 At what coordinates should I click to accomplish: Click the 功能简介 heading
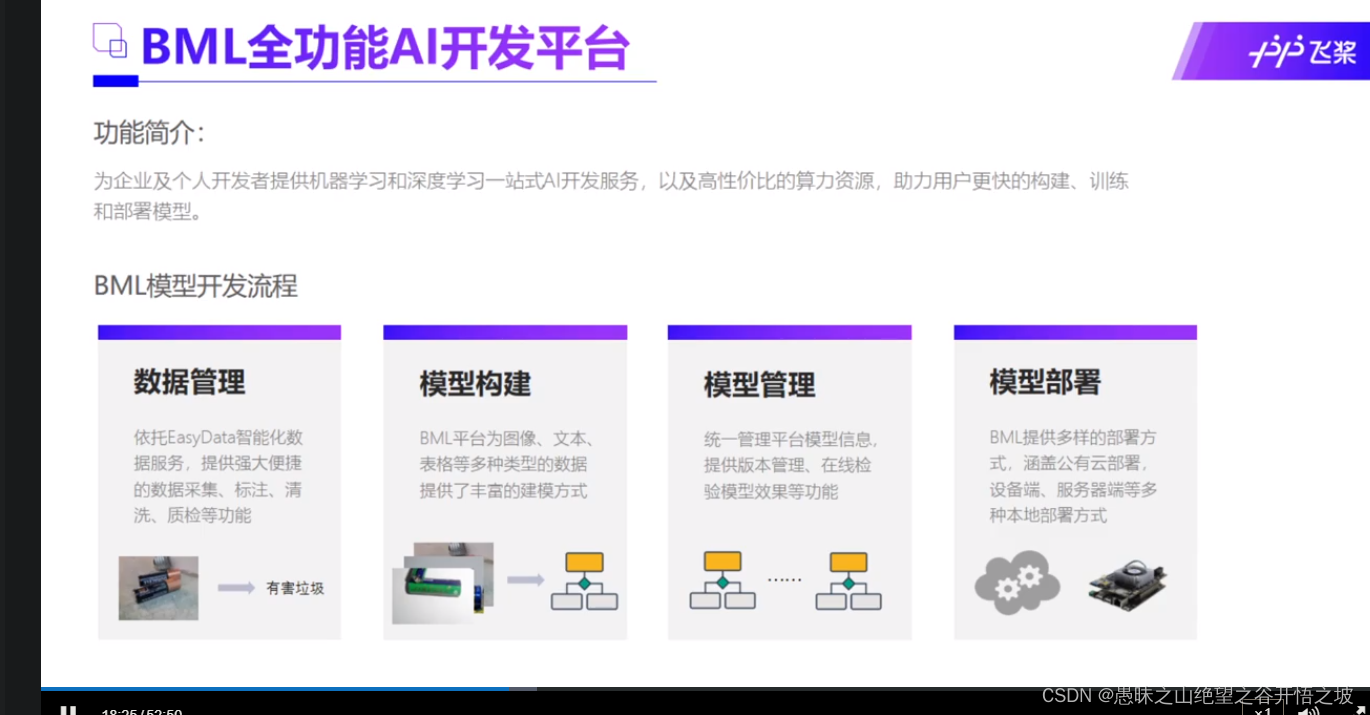[x=149, y=133]
